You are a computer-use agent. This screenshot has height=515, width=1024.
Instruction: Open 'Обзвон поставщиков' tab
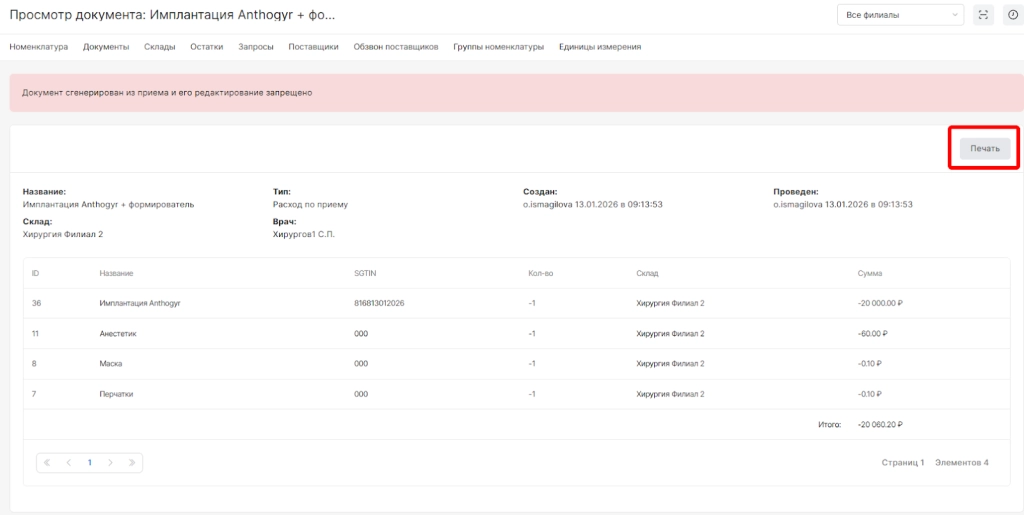(396, 47)
